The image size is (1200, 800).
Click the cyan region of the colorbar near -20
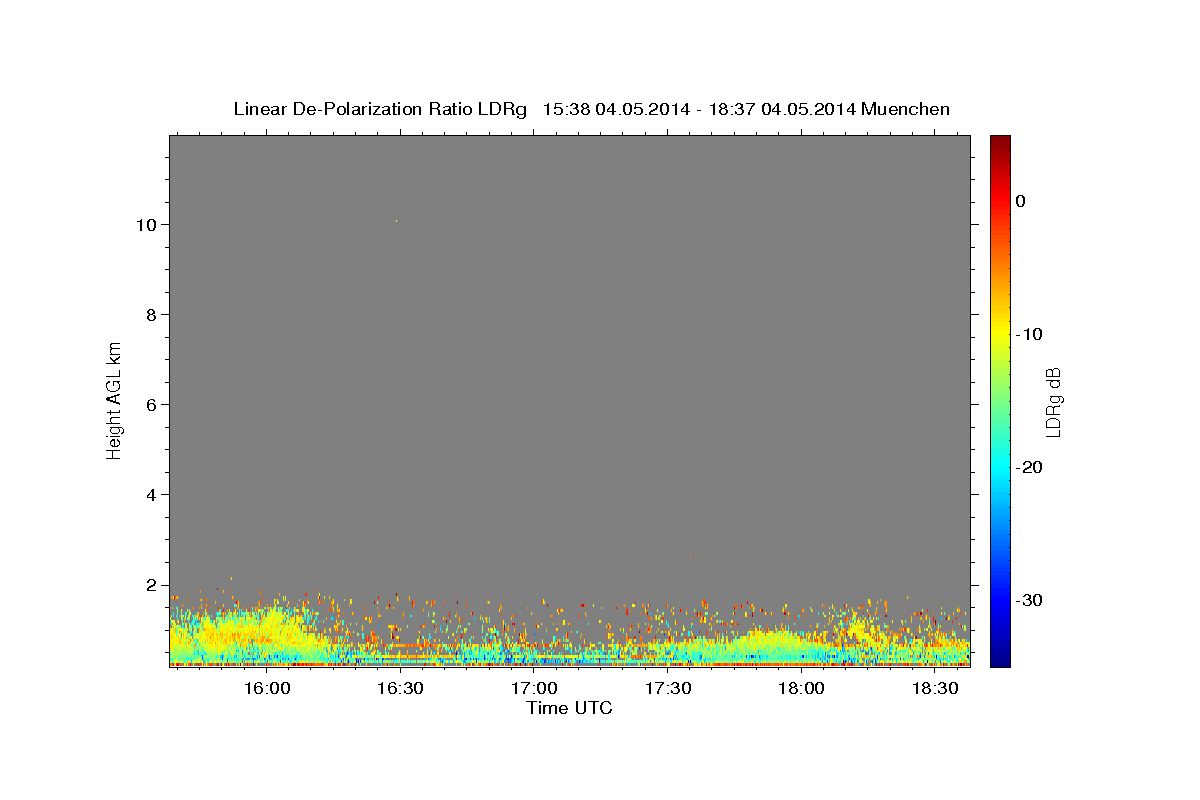(x=1000, y=467)
